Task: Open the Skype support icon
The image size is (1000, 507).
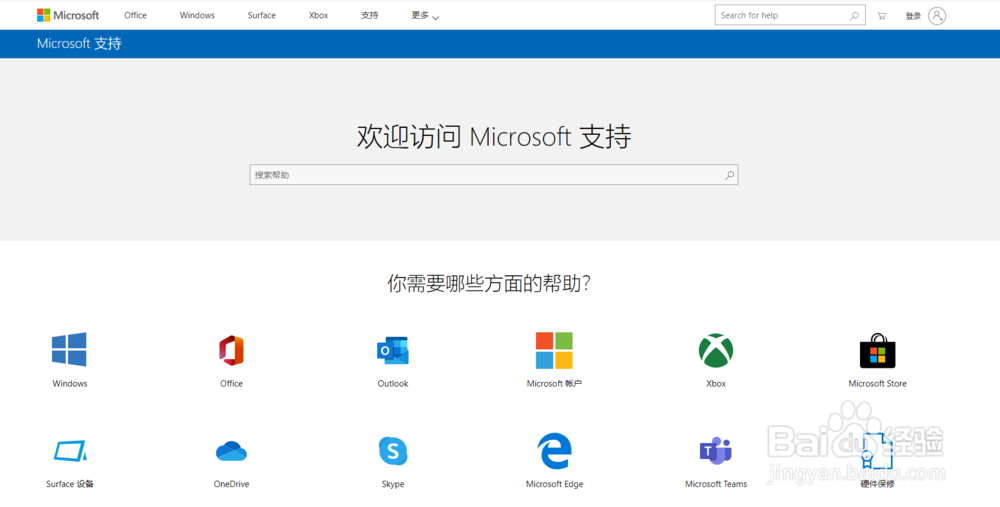Action: tap(393, 451)
